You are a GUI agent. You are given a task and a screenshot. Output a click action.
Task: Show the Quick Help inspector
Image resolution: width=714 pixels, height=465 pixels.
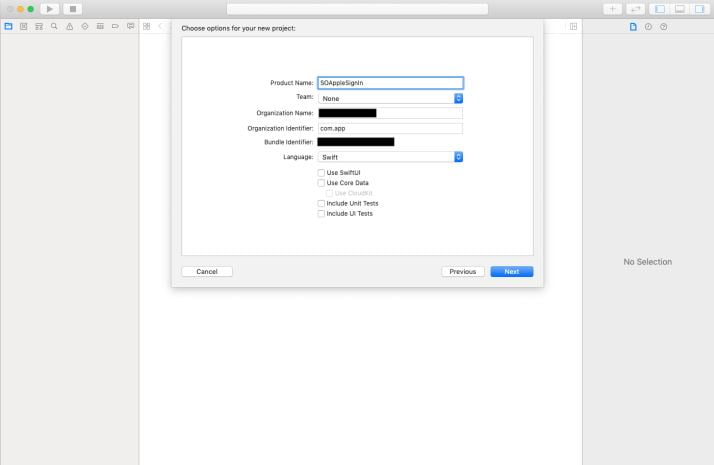click(663, 26)
